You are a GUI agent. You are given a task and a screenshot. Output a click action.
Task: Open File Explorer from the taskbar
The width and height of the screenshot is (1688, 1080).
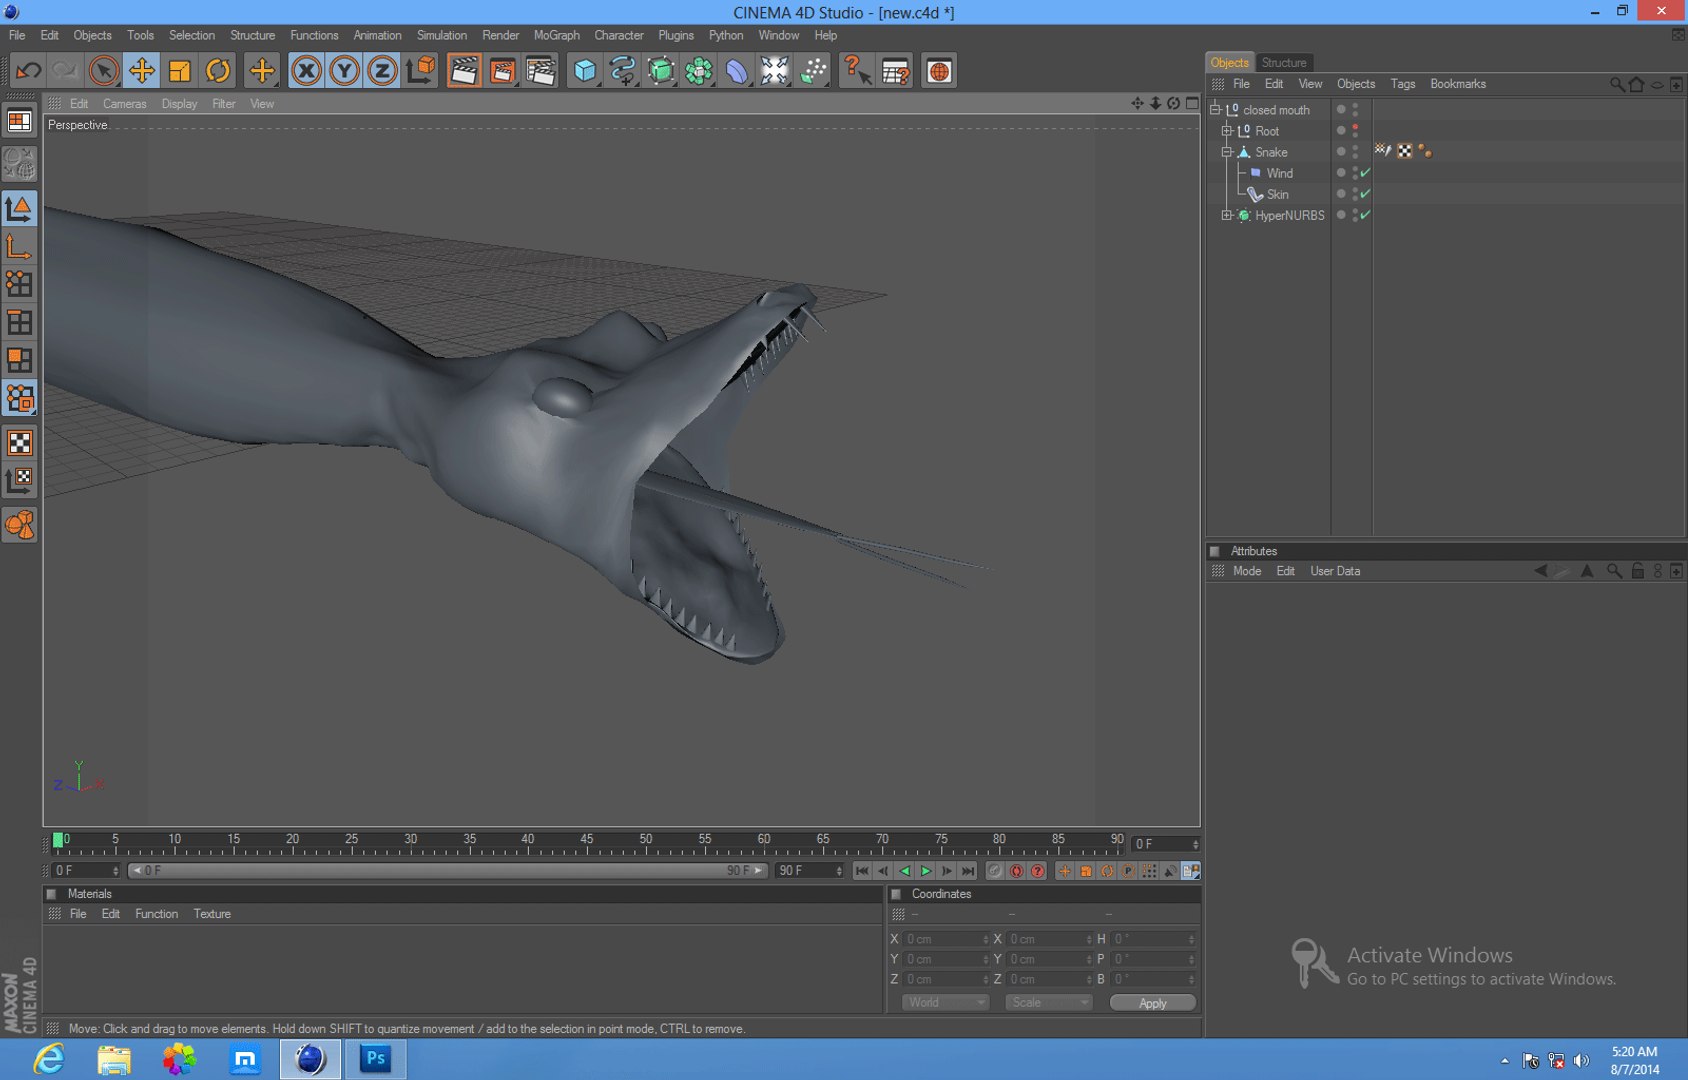point(114,1058)
